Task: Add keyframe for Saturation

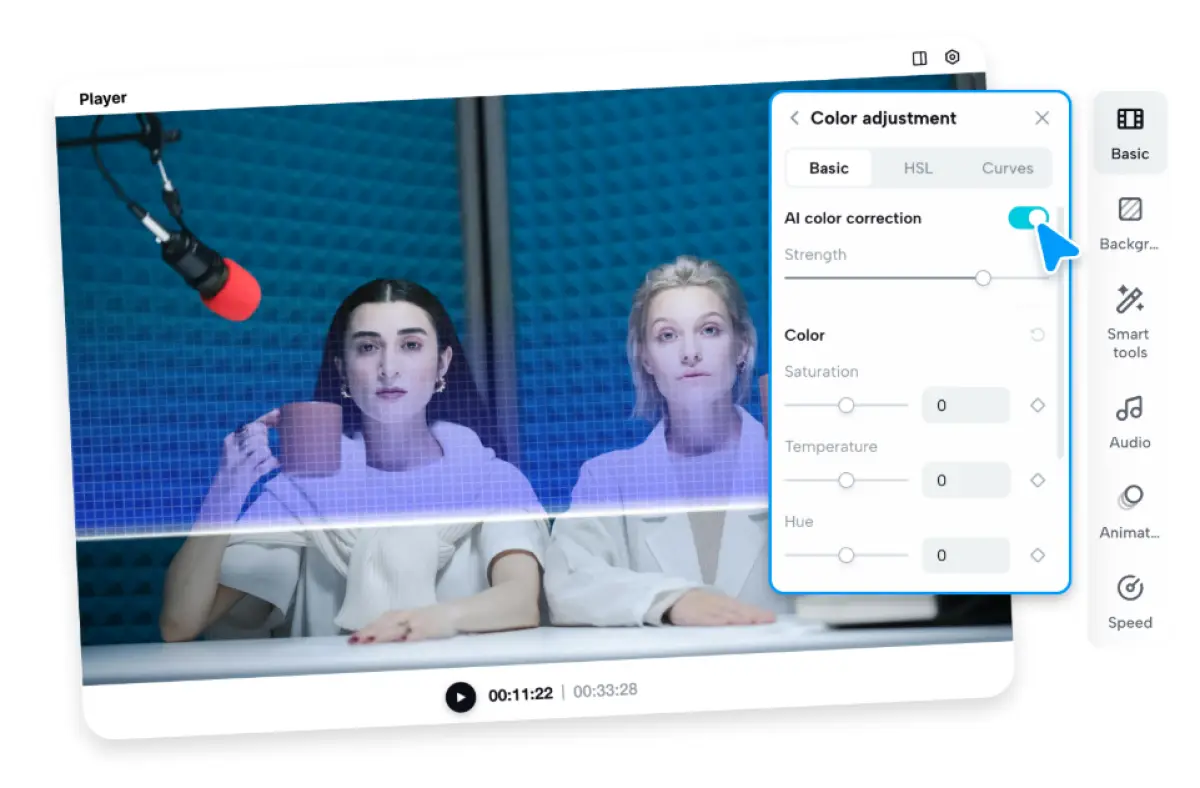Action: (x=1037, y=405)
